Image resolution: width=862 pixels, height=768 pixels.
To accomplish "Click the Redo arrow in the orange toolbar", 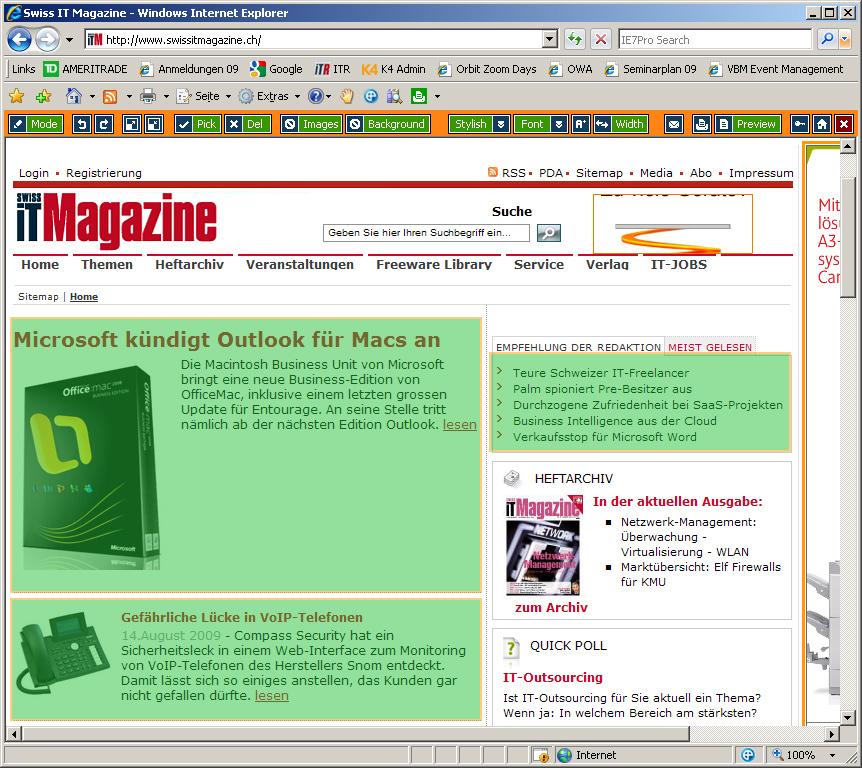I will tap(104, 124).
